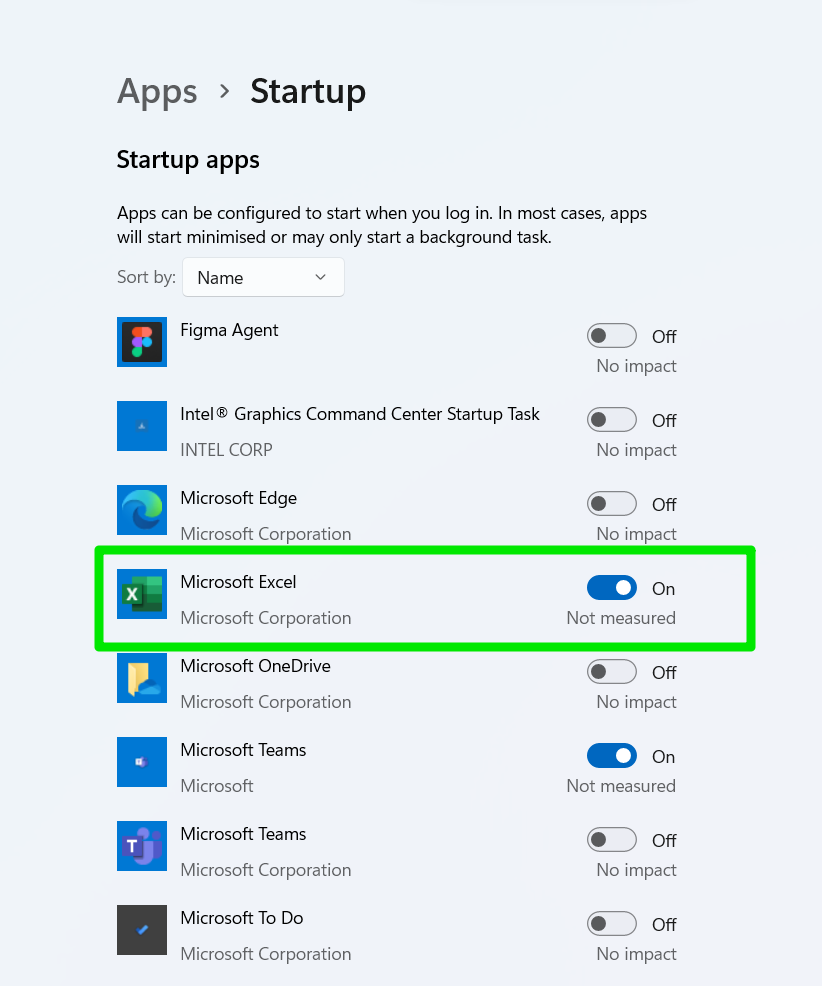The image size is (822, 986).
Task: Click the Microsoft OneDrive app icon
Action: point(142,678)
